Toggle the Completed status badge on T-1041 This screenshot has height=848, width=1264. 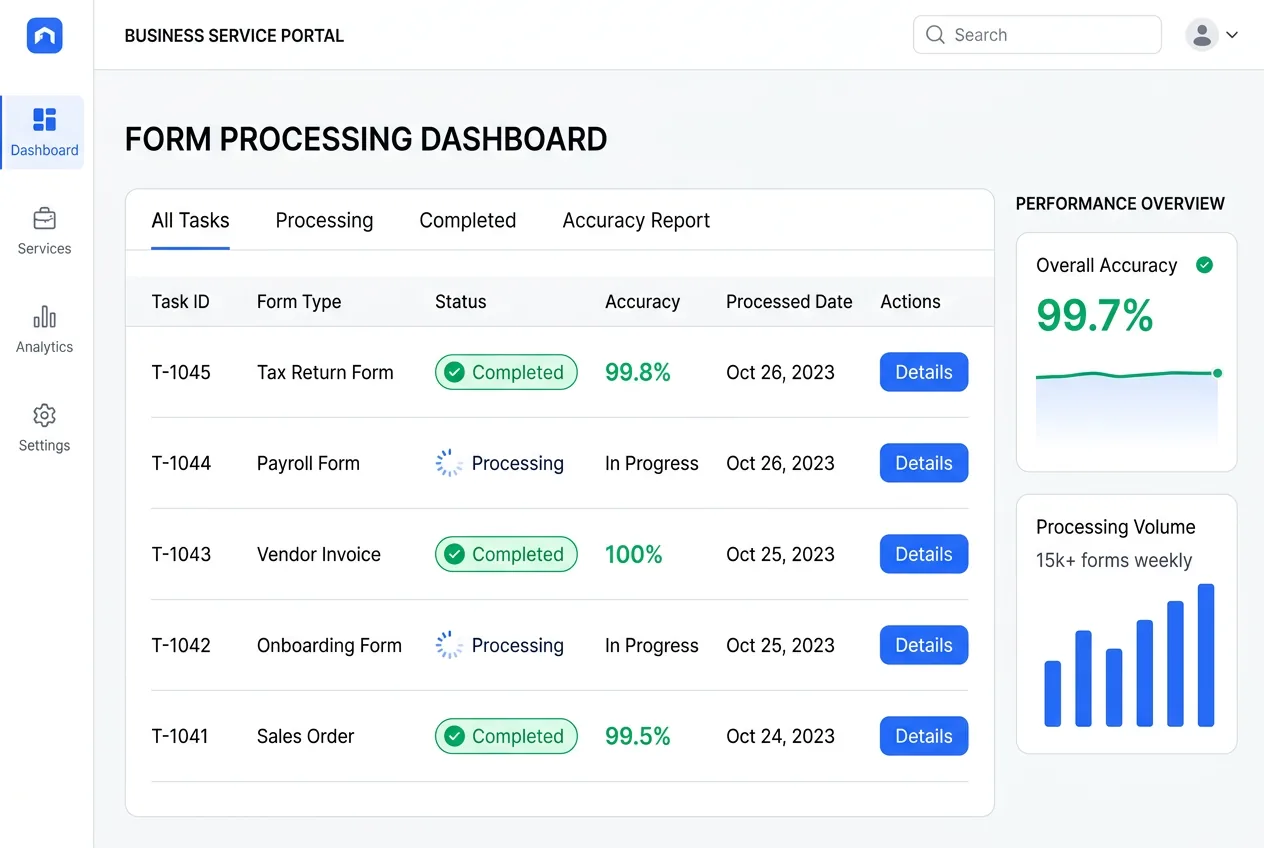point(506,736)
